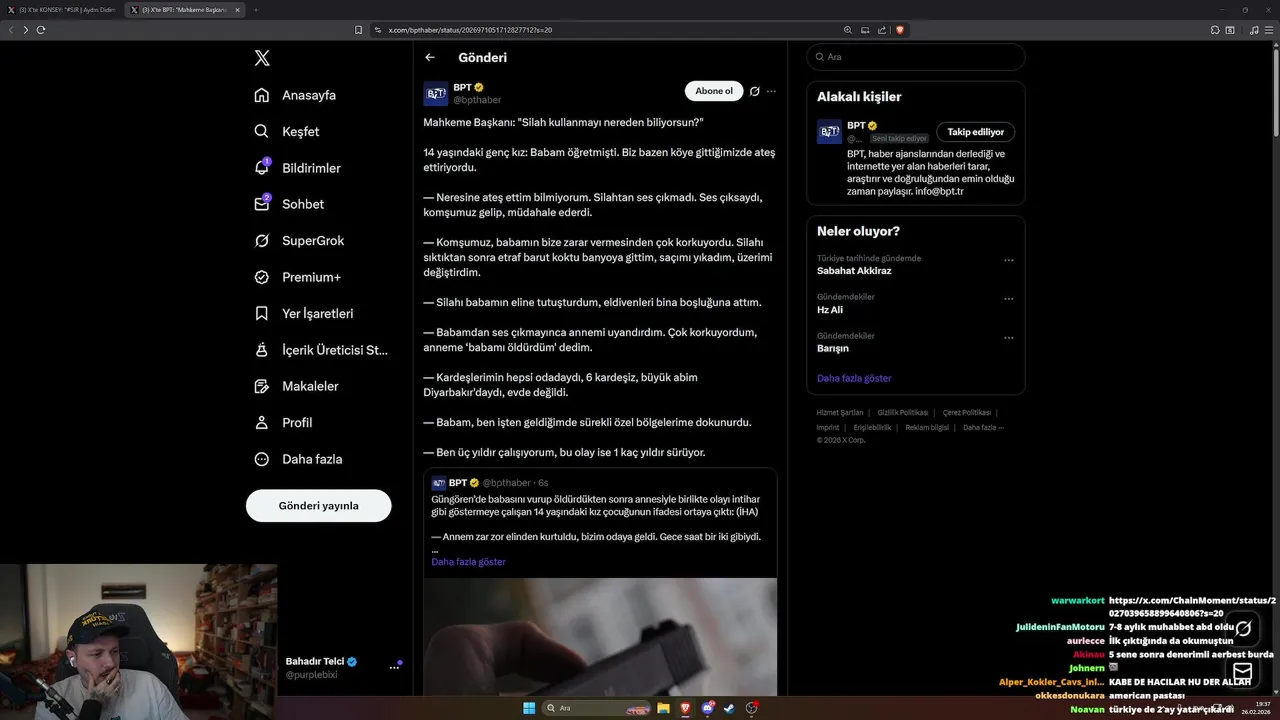Click Daha fazla göster in quoted post
The height and width of the screenshot is (720, 1280).
(x=468, y=562)
